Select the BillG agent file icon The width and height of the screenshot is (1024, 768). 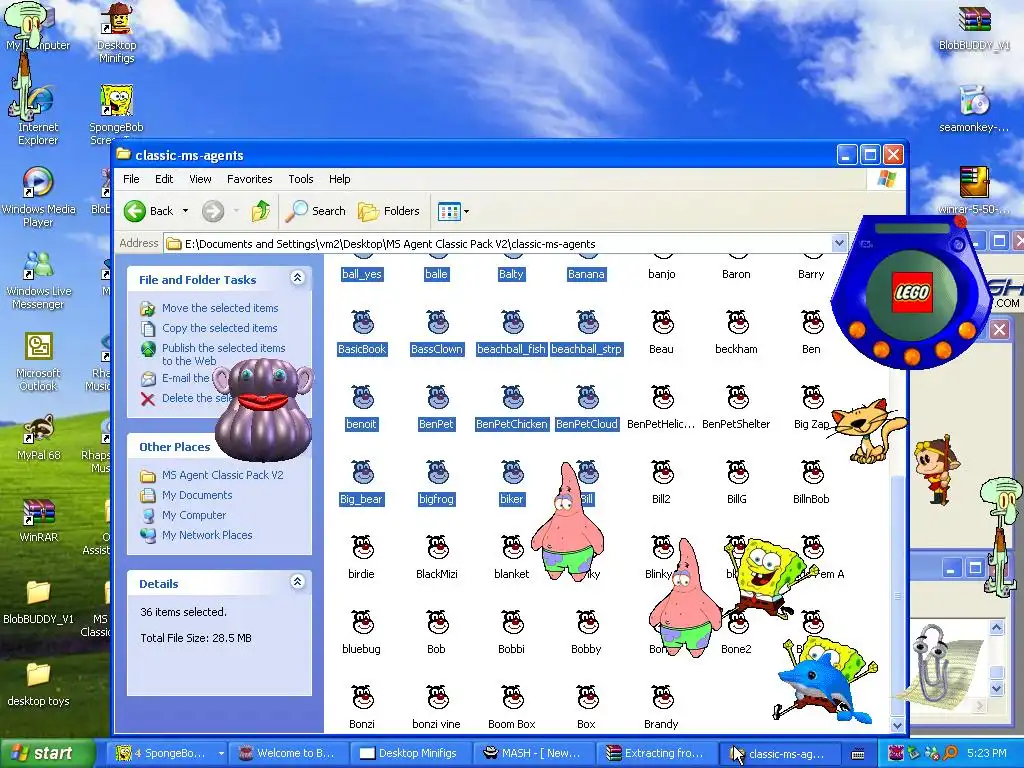coord(737,473)
